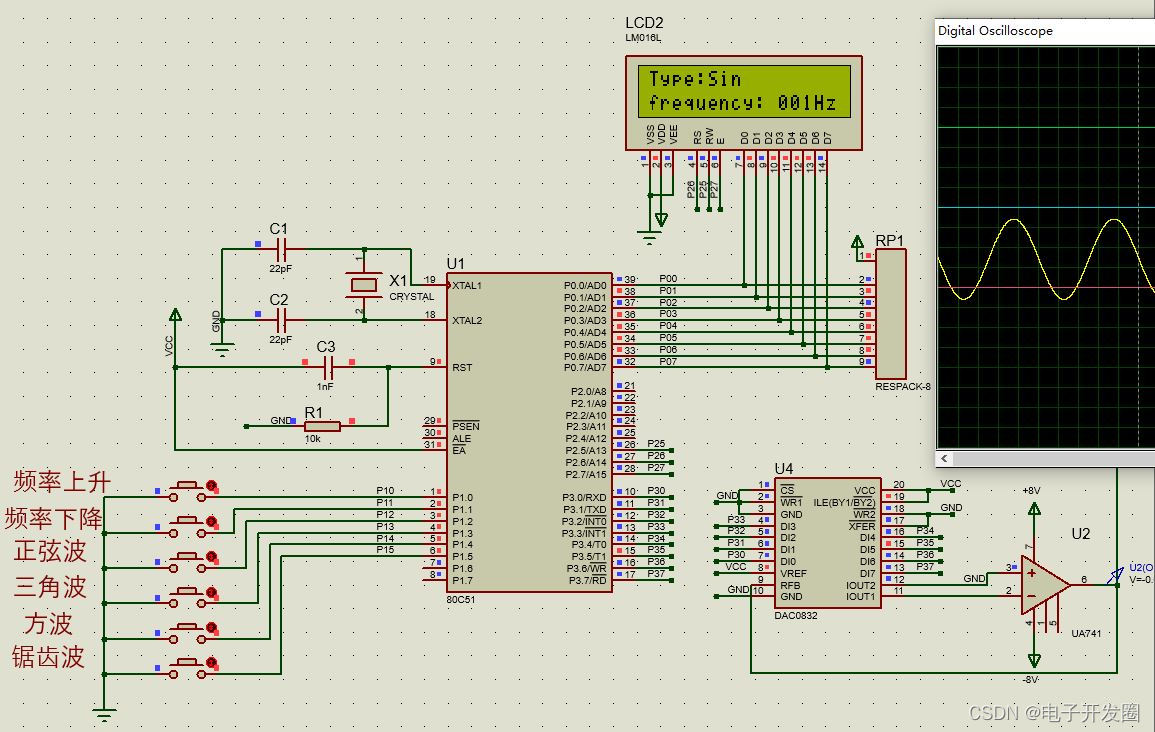The height and width of the screenshot is (732, 1155).
Task: Select the X1 crystal symbol
Action: [364, 284]
